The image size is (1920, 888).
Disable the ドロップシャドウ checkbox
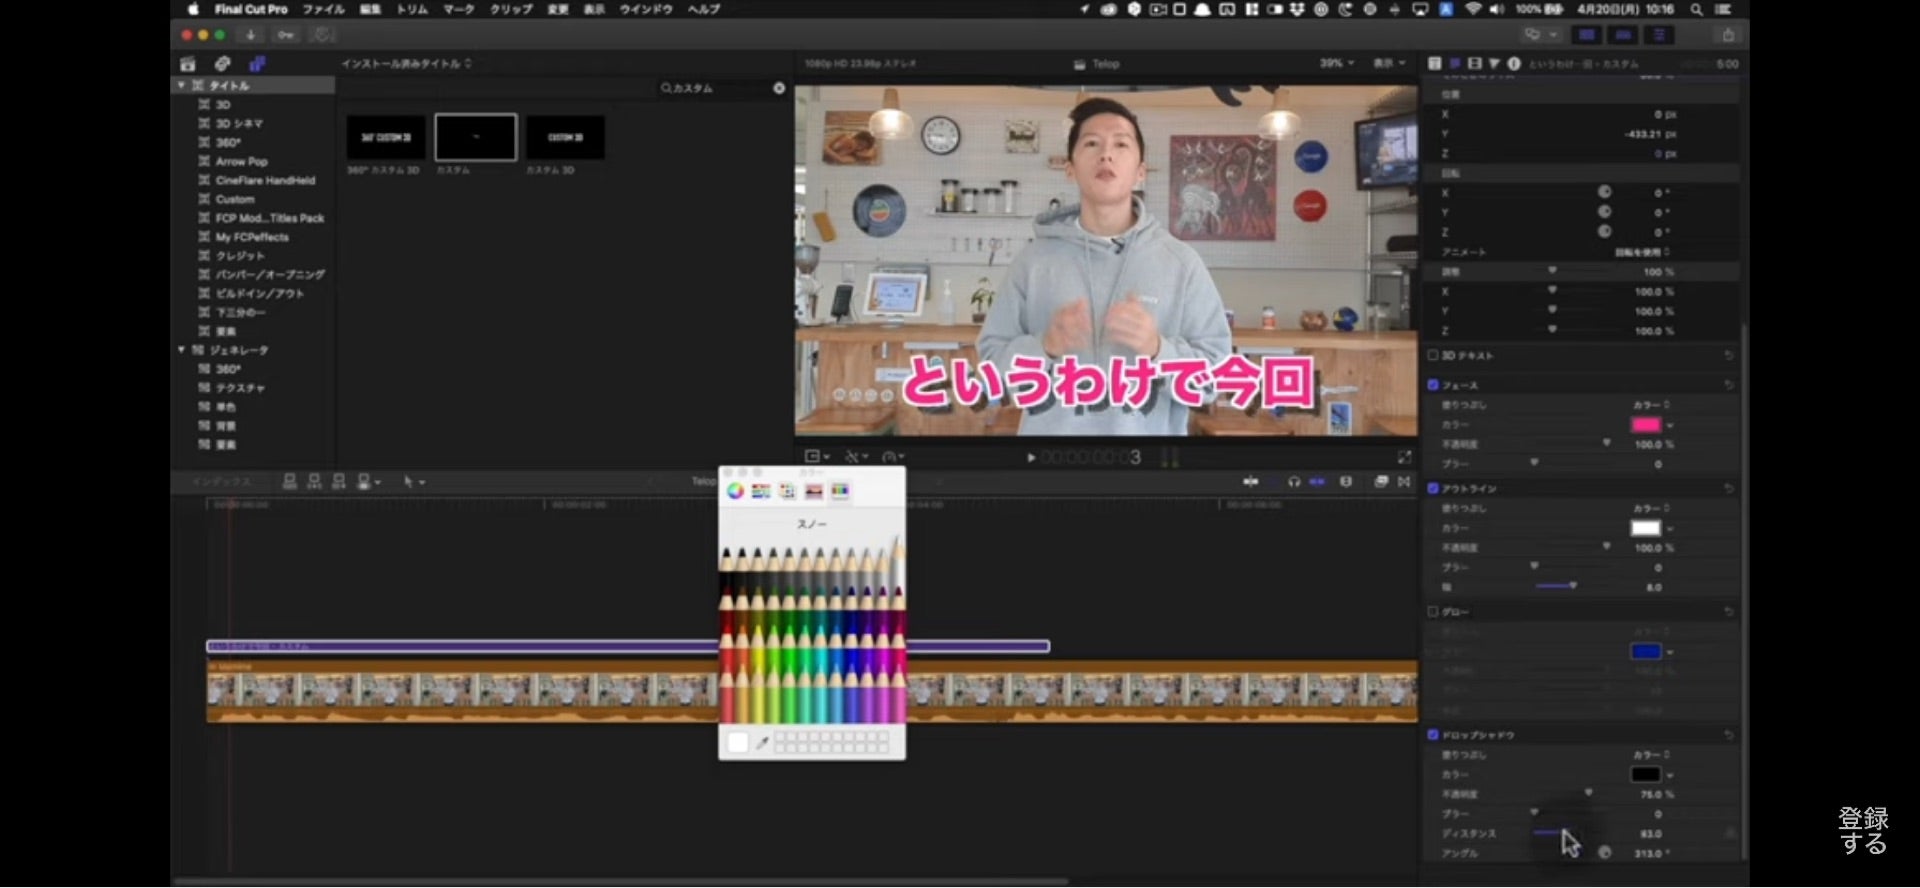[1433, 735]
